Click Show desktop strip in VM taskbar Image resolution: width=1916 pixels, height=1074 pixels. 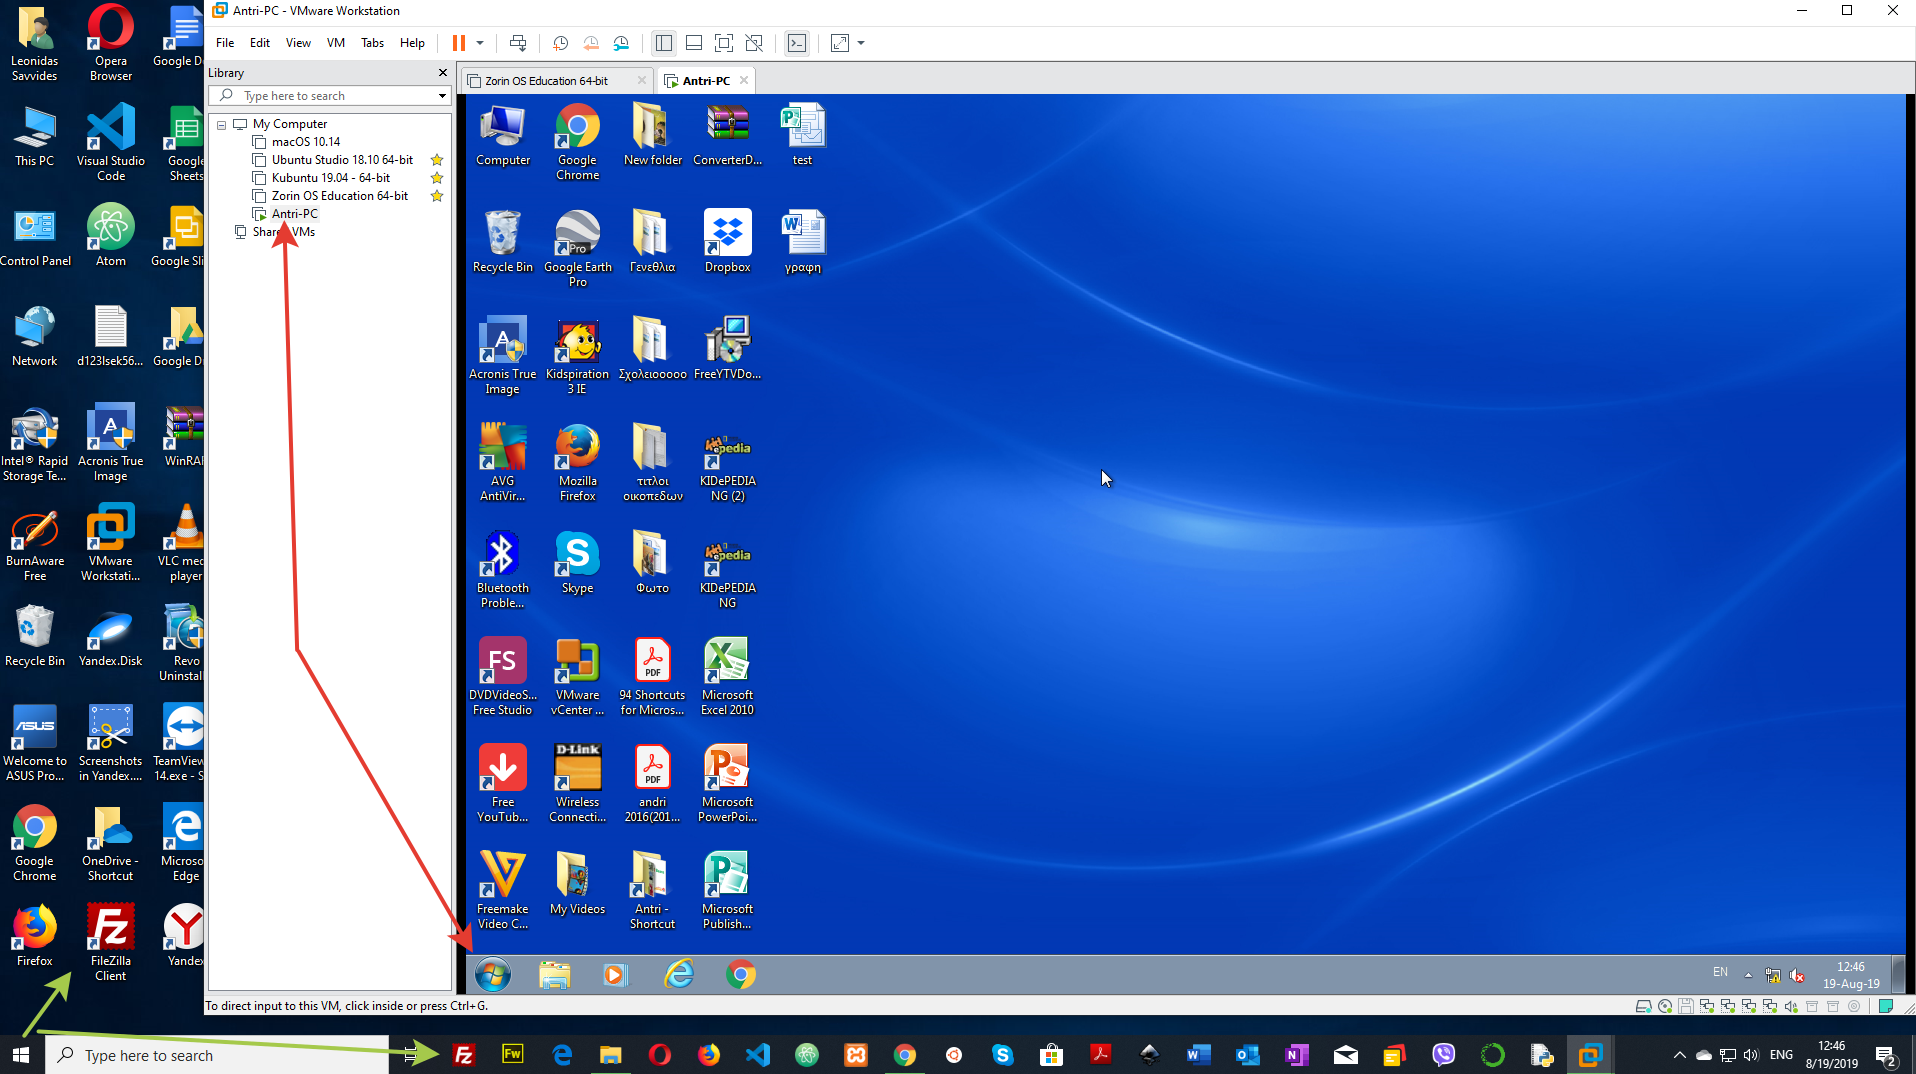[x=1899, y=975]
